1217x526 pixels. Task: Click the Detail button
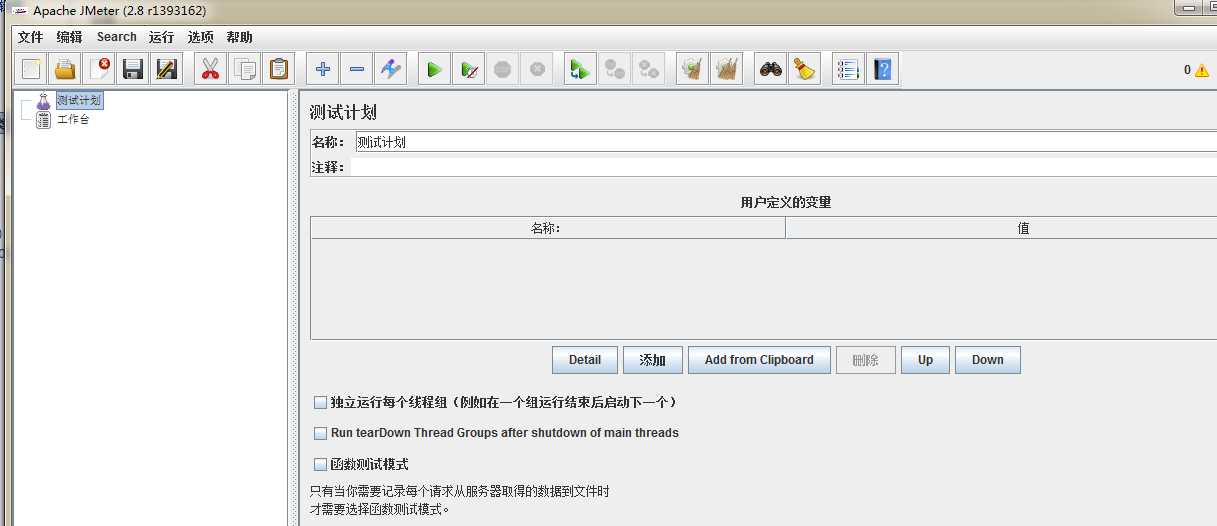(585, 360)
